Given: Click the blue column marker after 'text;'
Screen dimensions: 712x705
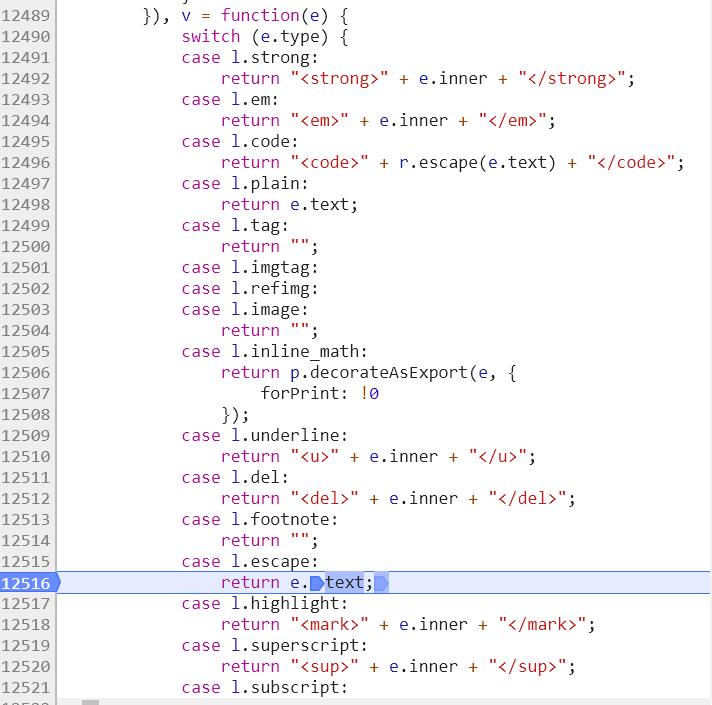Looking at the screenshot, I should point(380,582).
